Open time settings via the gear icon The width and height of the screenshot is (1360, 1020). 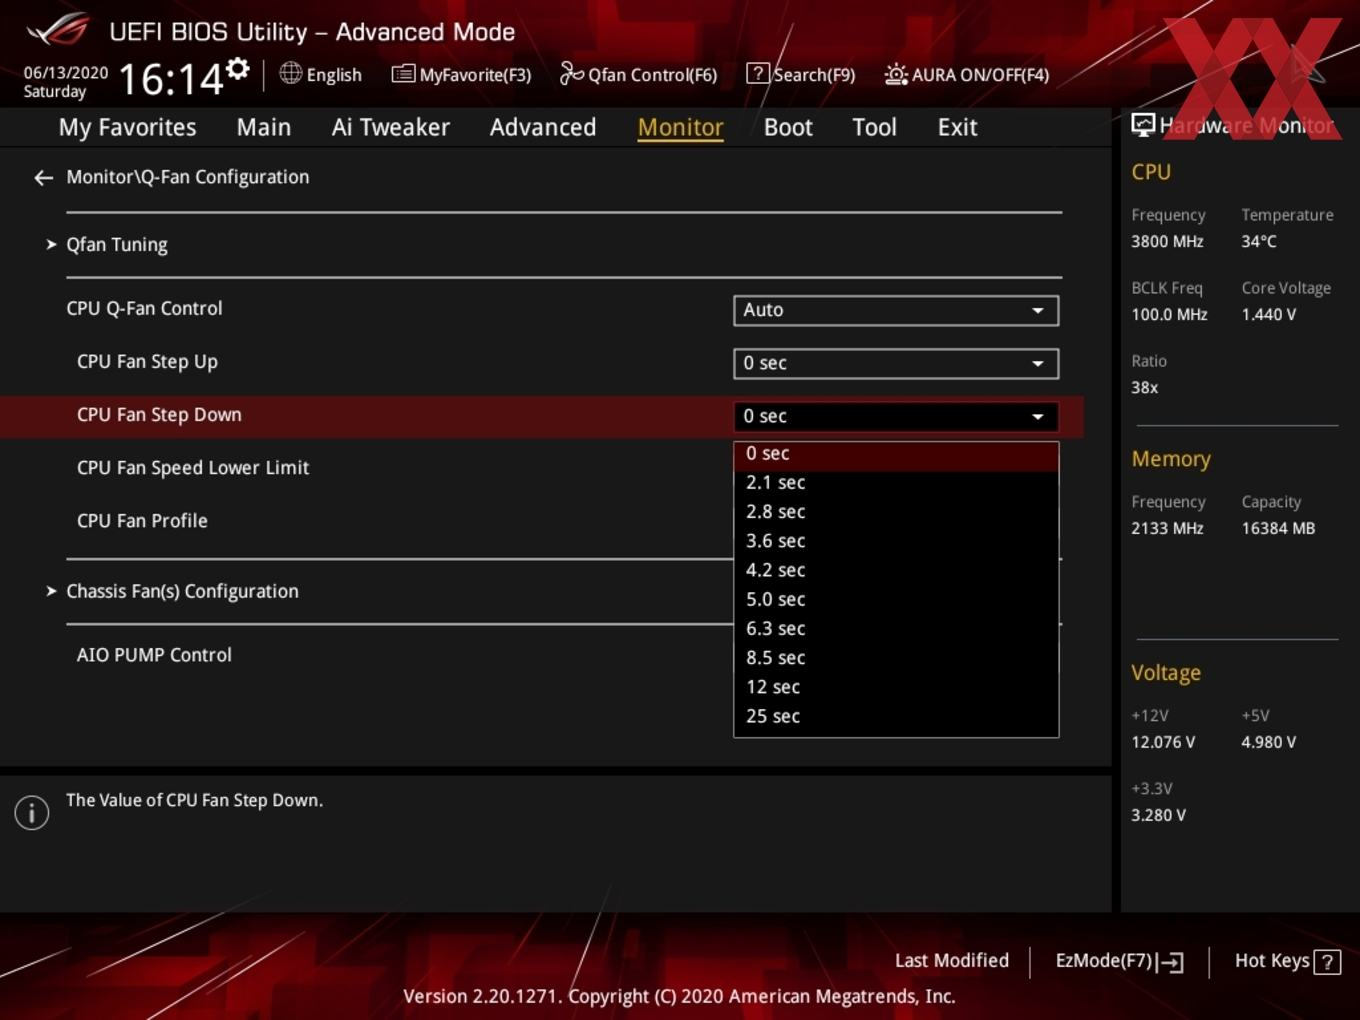pyautogui.click(x=237, y=68)
